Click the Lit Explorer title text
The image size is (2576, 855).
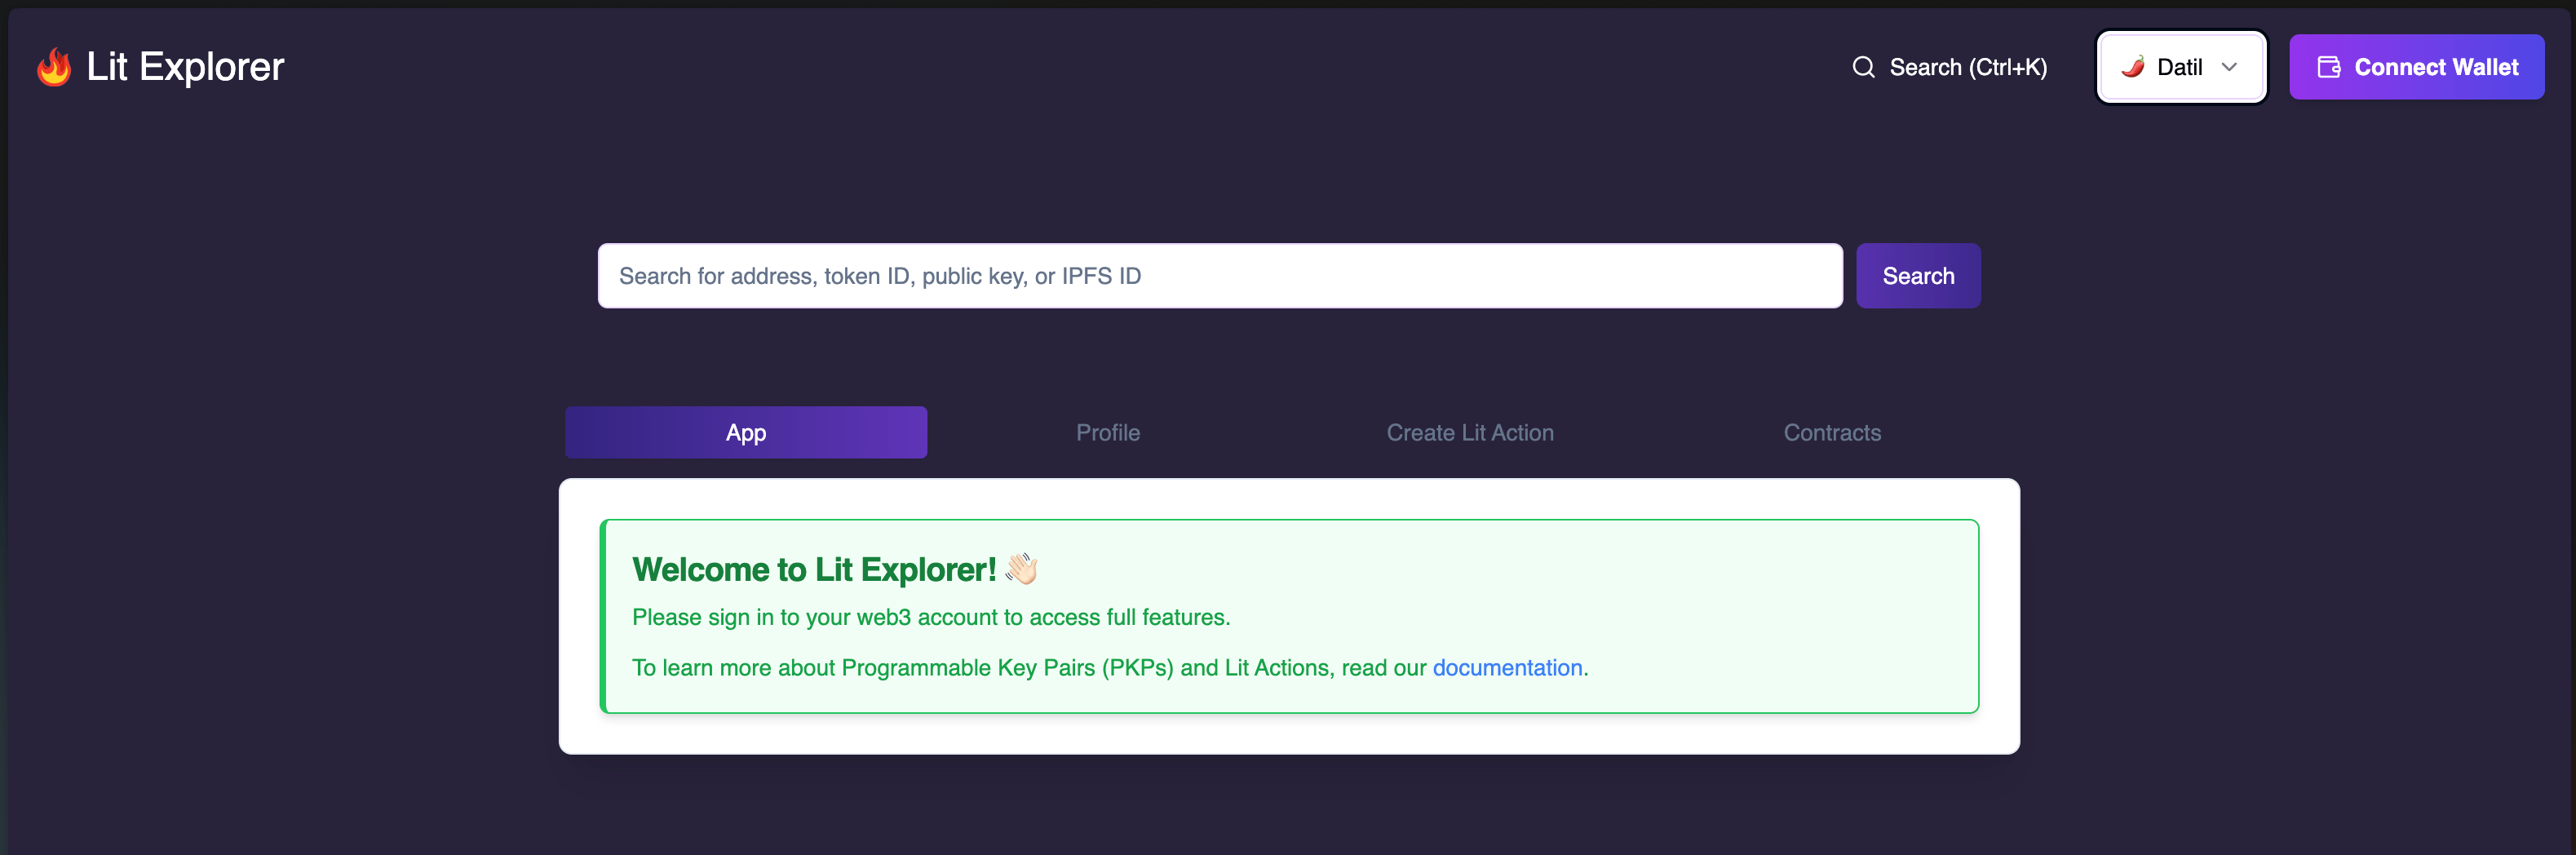coord(185,67)
